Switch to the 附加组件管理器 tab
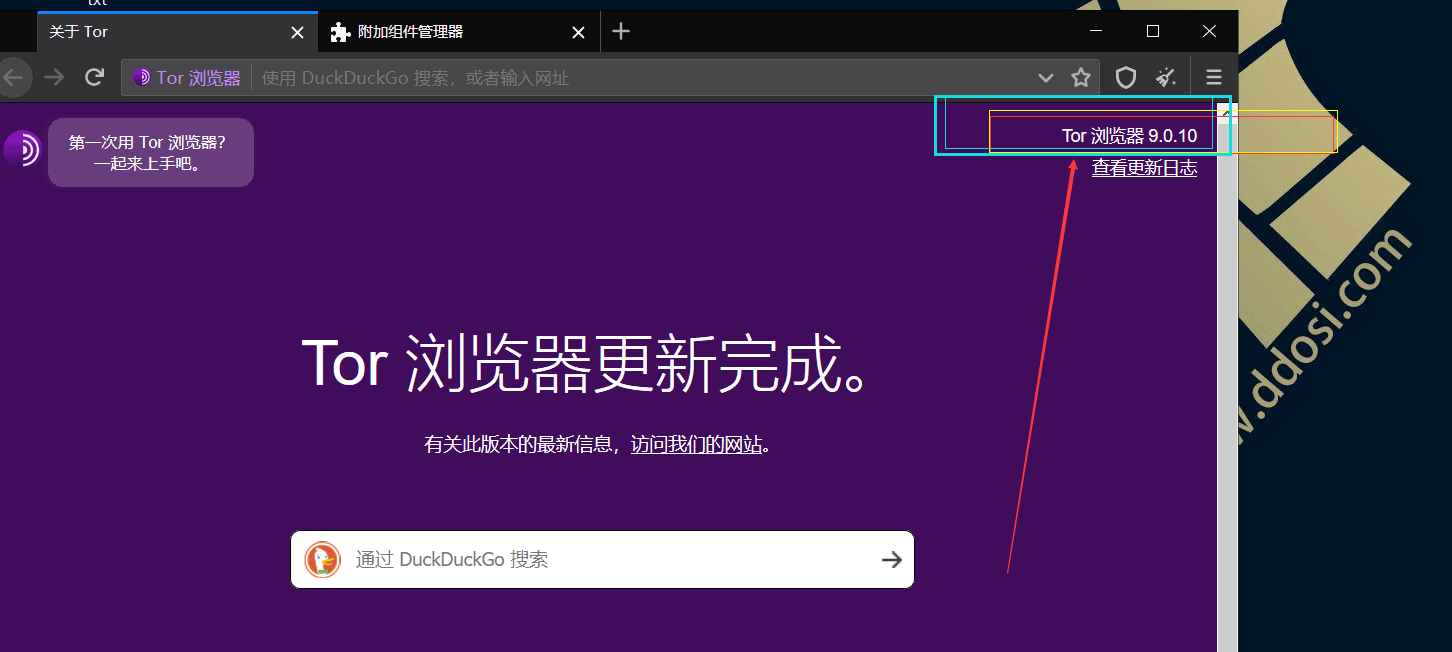The image size is (1452, 652). pyautogui.click(x=459, y=31)
